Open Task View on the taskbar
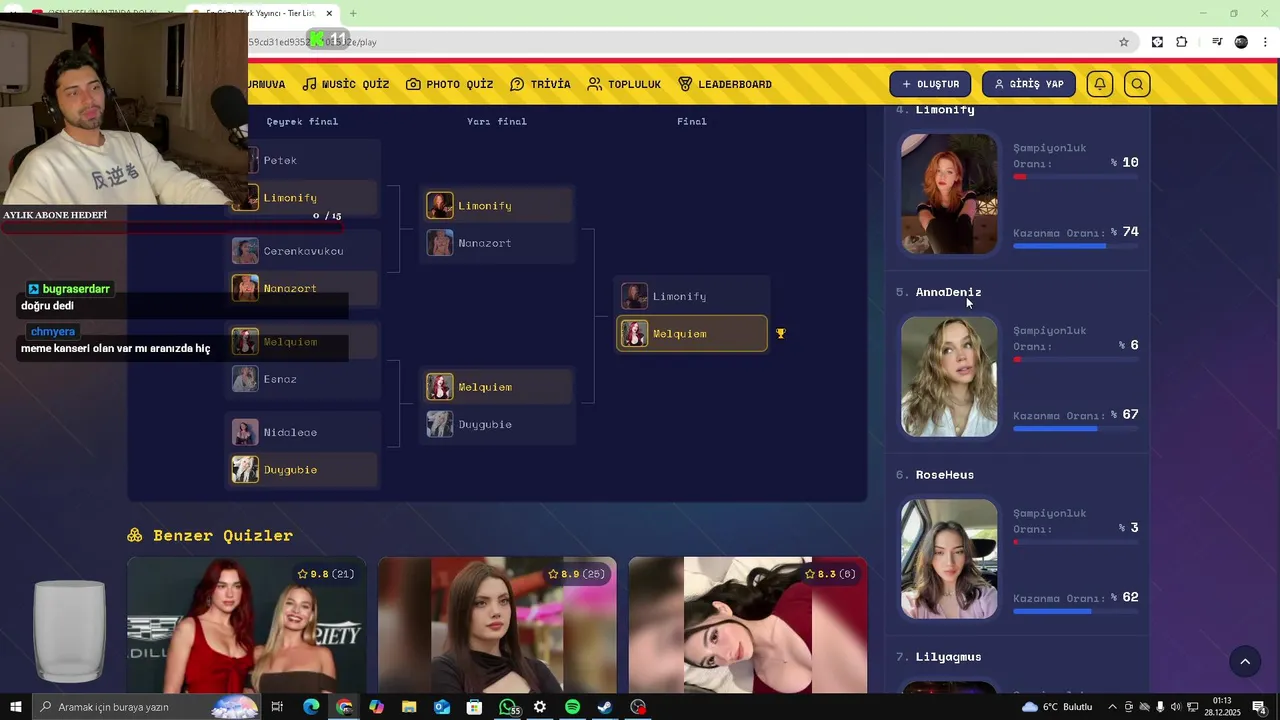The width and height of the screenshot is (1280, 720). tap(277, 707)
